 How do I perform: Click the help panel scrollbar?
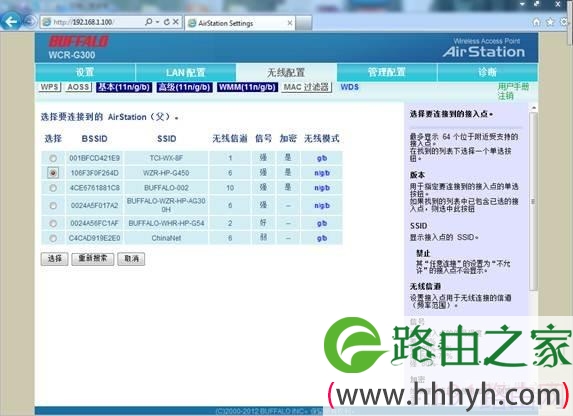(533, 201)
